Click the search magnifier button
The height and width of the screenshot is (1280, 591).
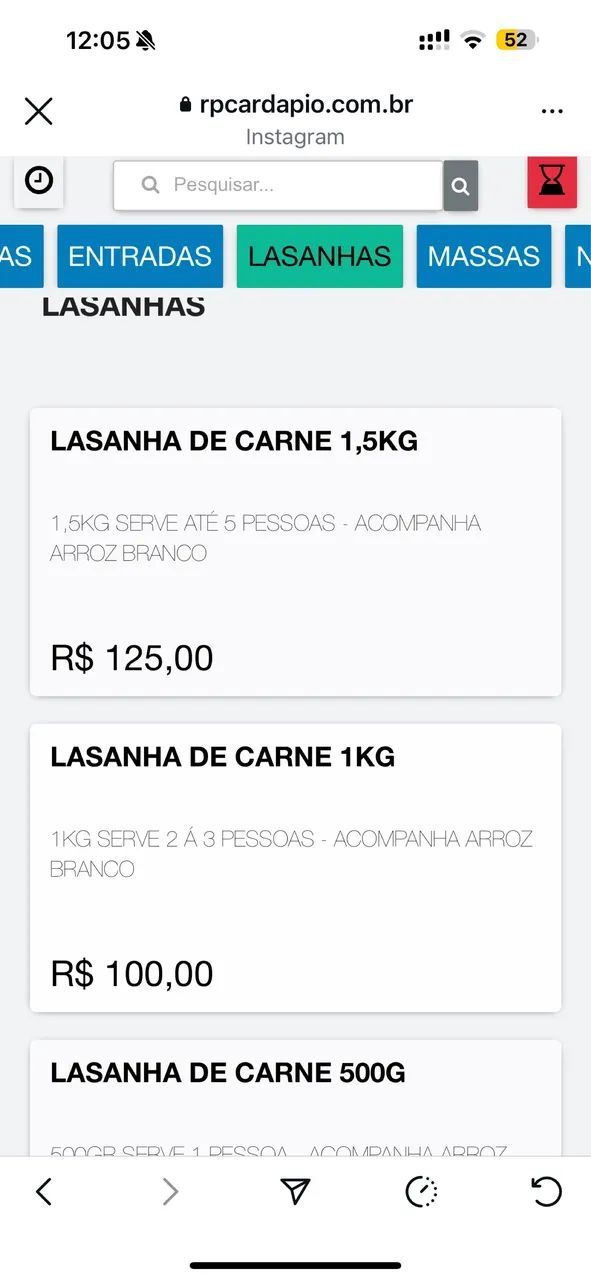pyautogui.click(x=460, y=186)
